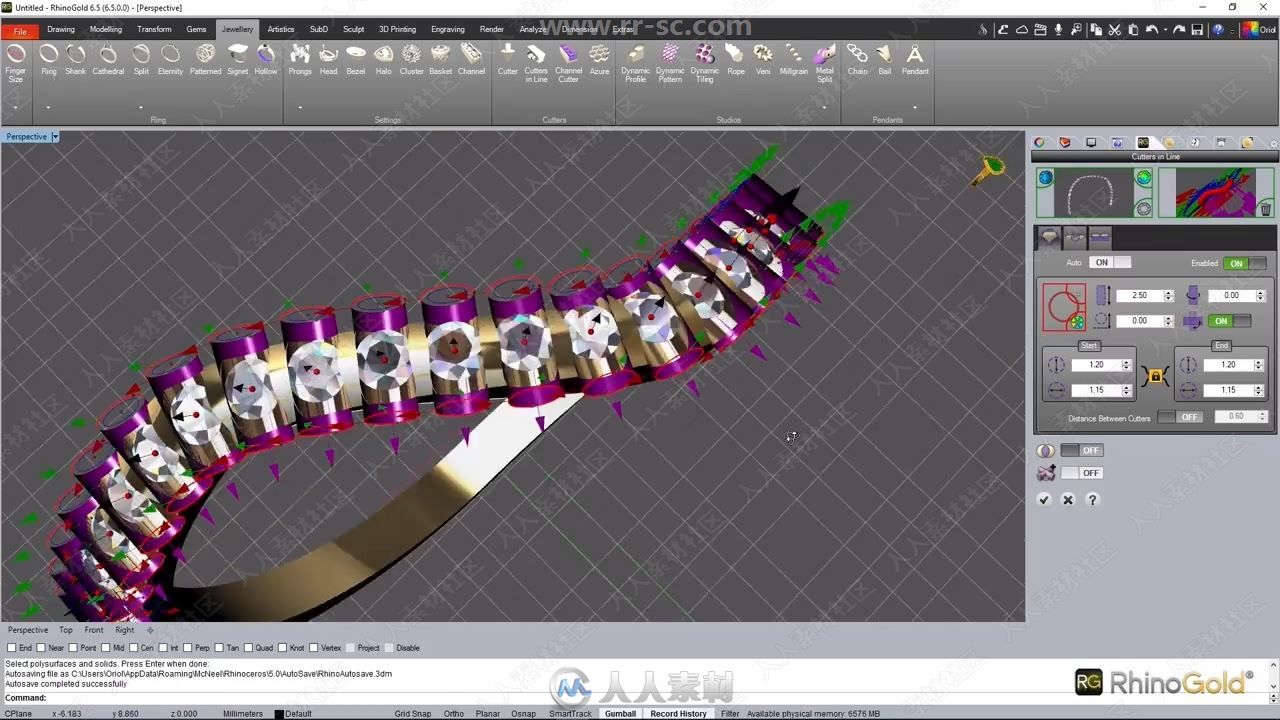The height and width of the screenshot is (720, 1280).
Task: Select the Basket setting tool
Action: (x=441, y=60)
